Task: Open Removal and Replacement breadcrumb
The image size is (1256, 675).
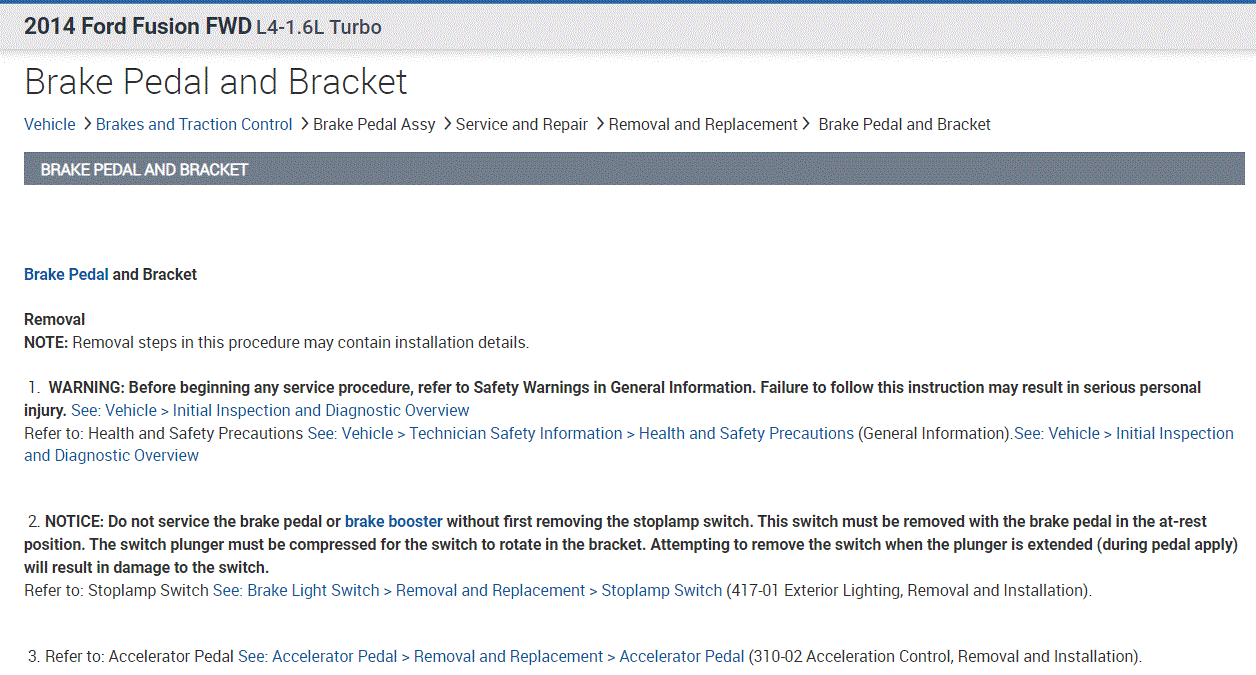Action: (x=703, y=125)
